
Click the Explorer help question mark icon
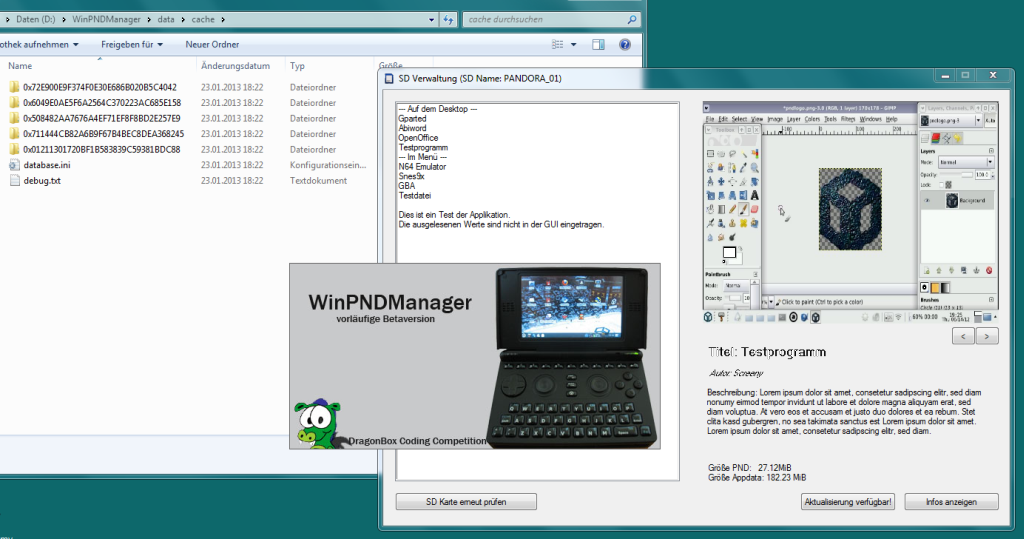pyautogui.click(x=625, y=45)
